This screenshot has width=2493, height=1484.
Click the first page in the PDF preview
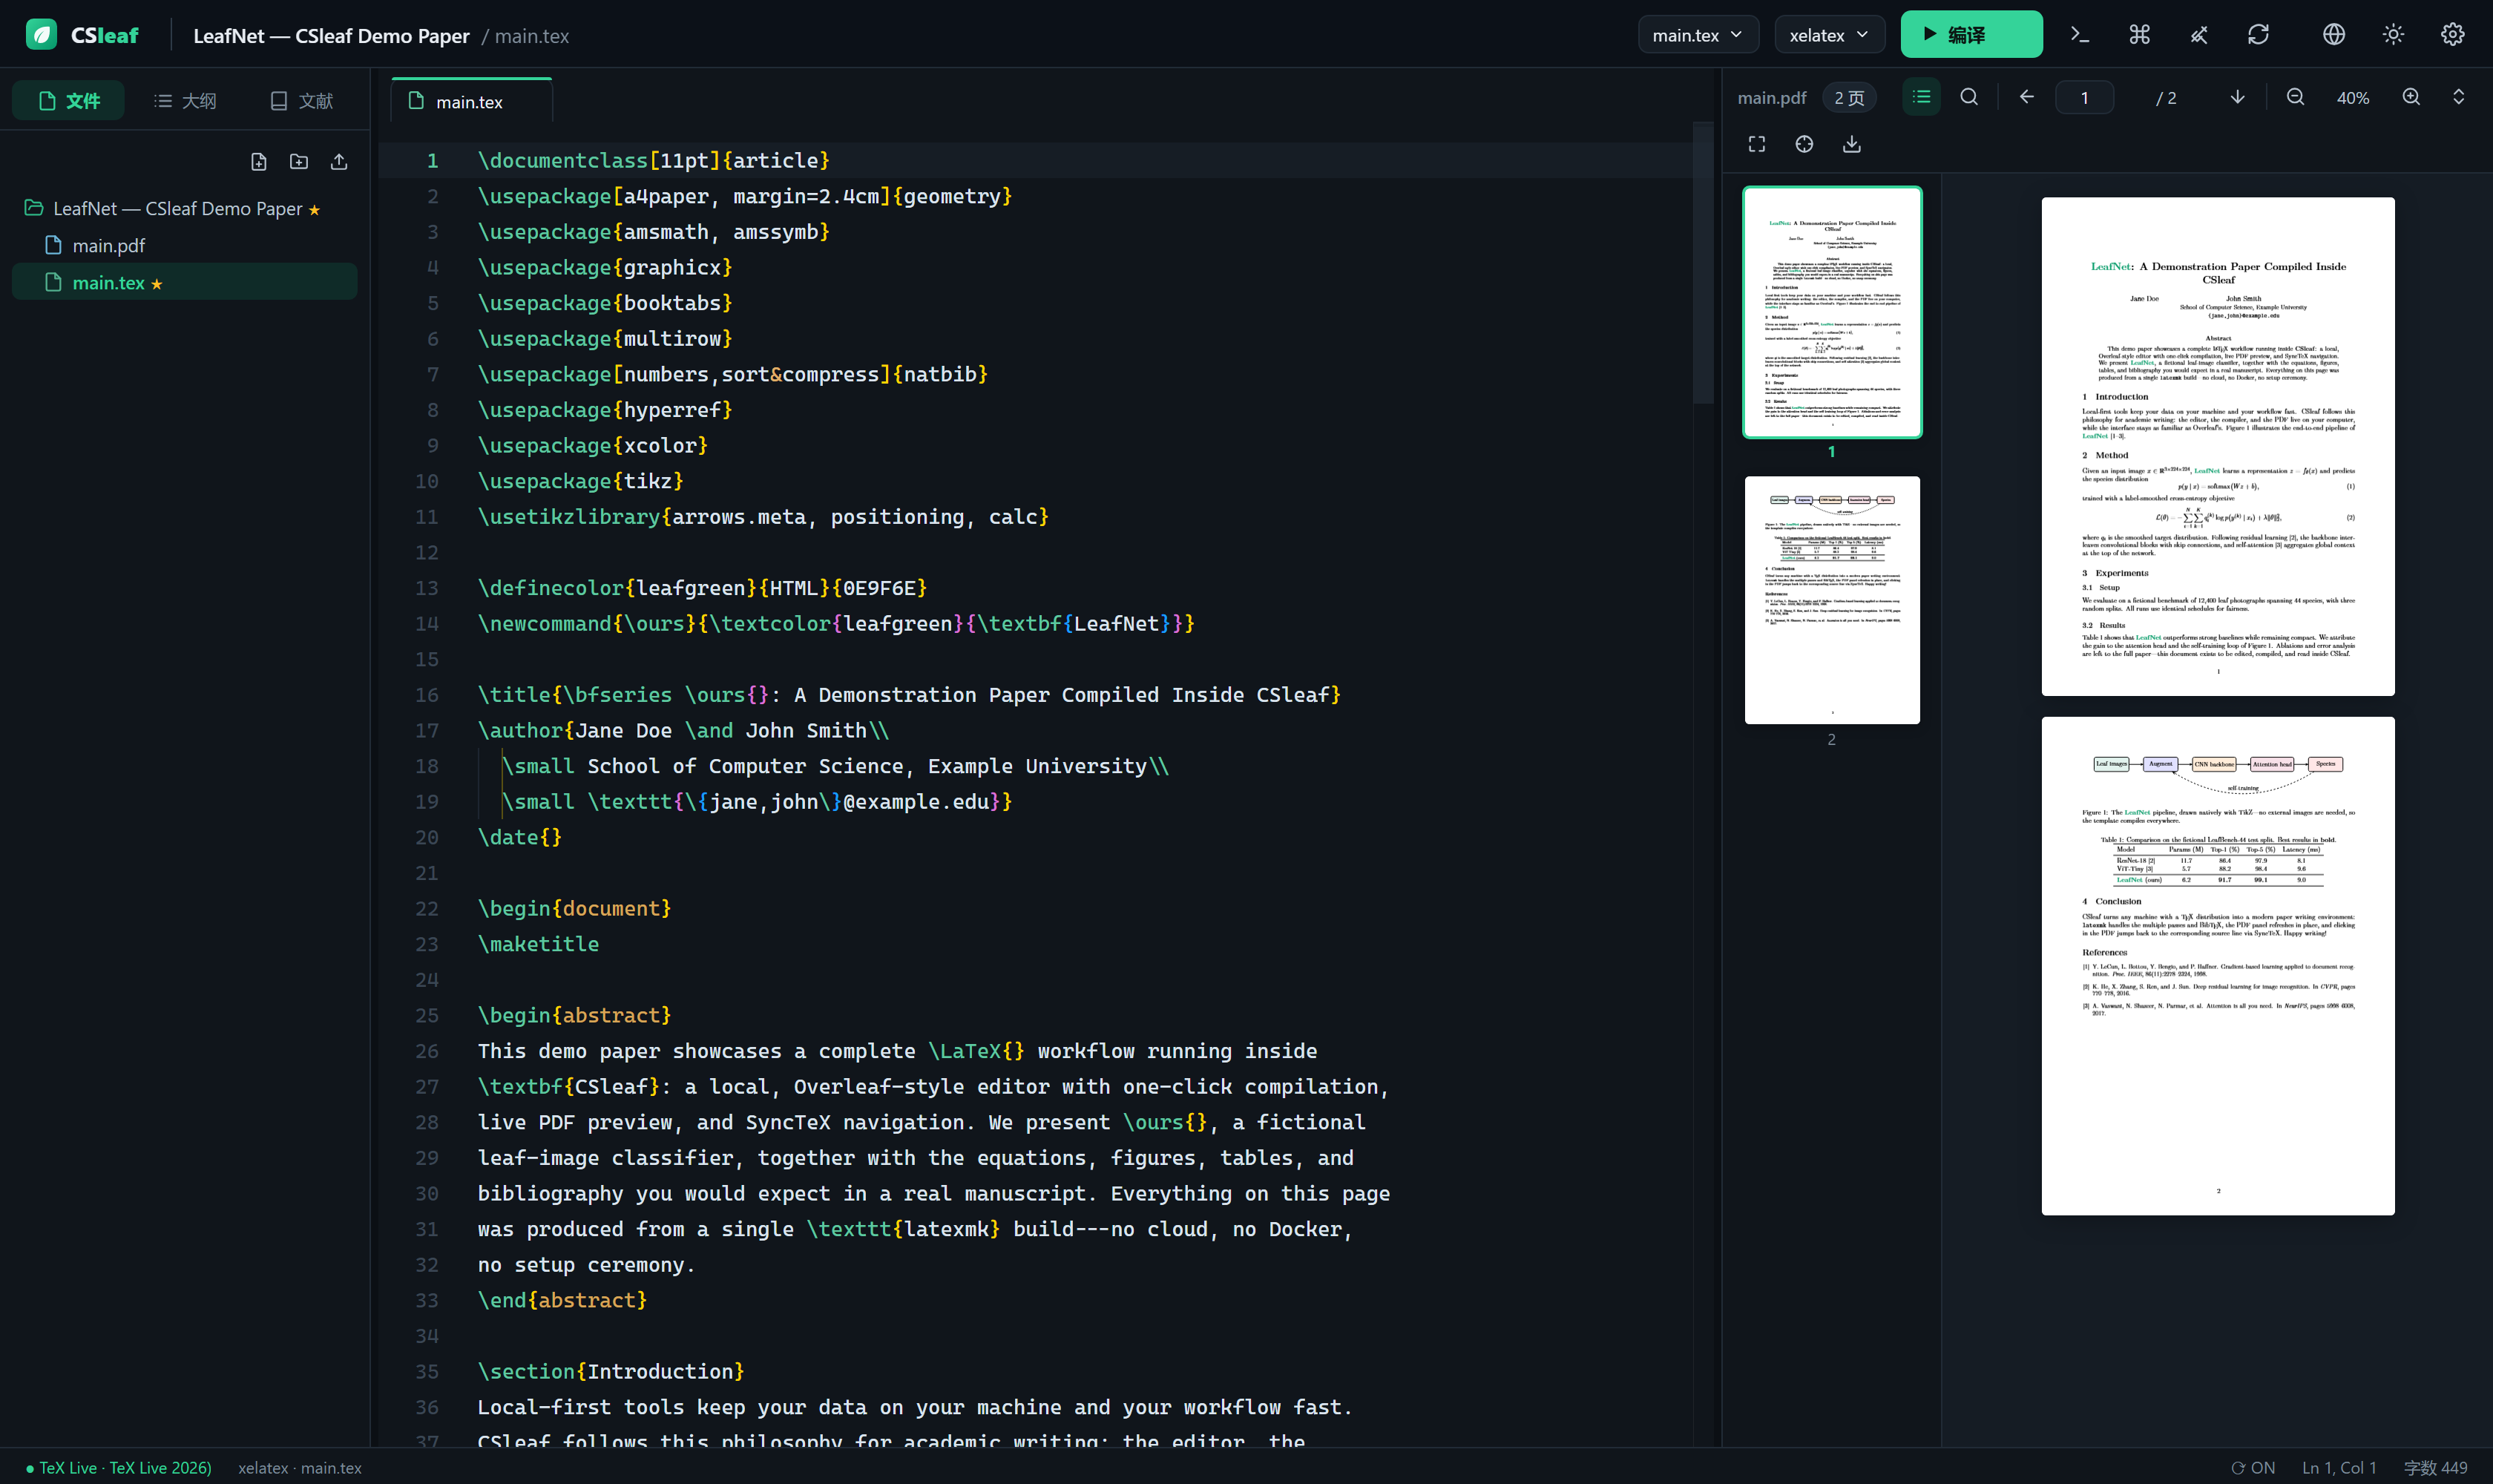[x=2218, y=446]
